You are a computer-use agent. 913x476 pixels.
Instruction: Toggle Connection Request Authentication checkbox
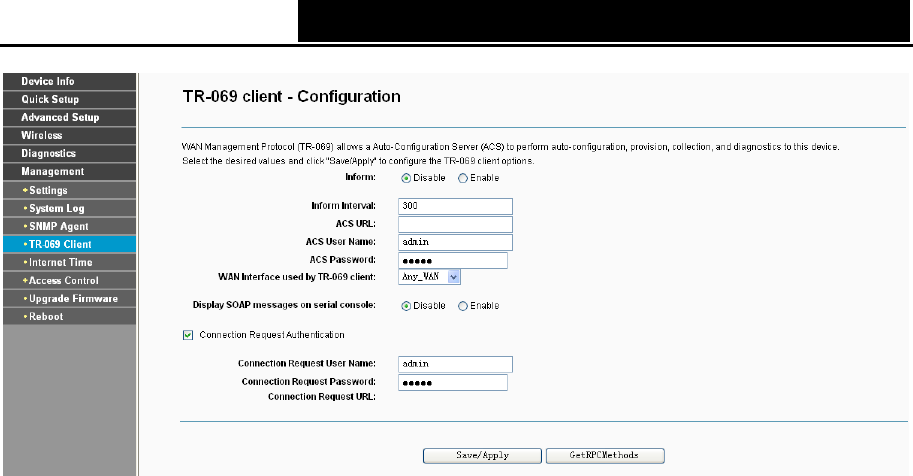click(188, 335)
